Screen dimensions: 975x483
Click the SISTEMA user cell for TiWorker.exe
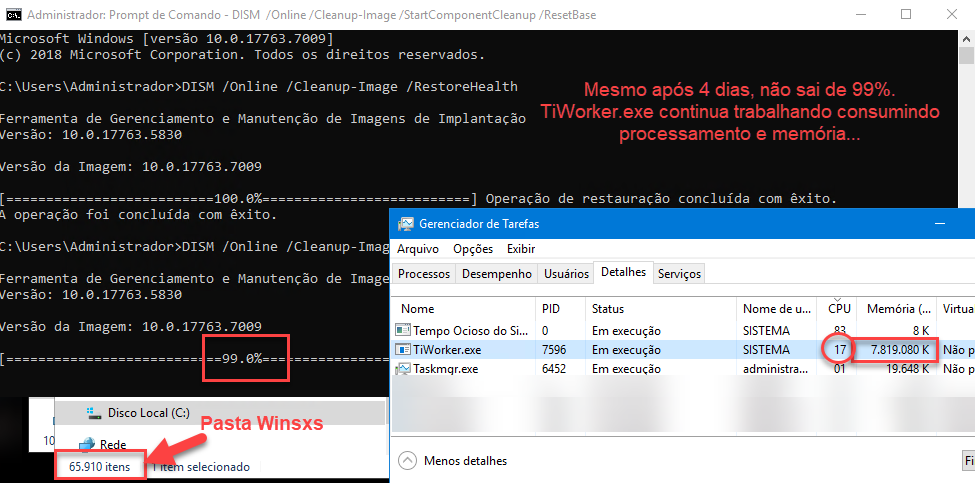766,350
